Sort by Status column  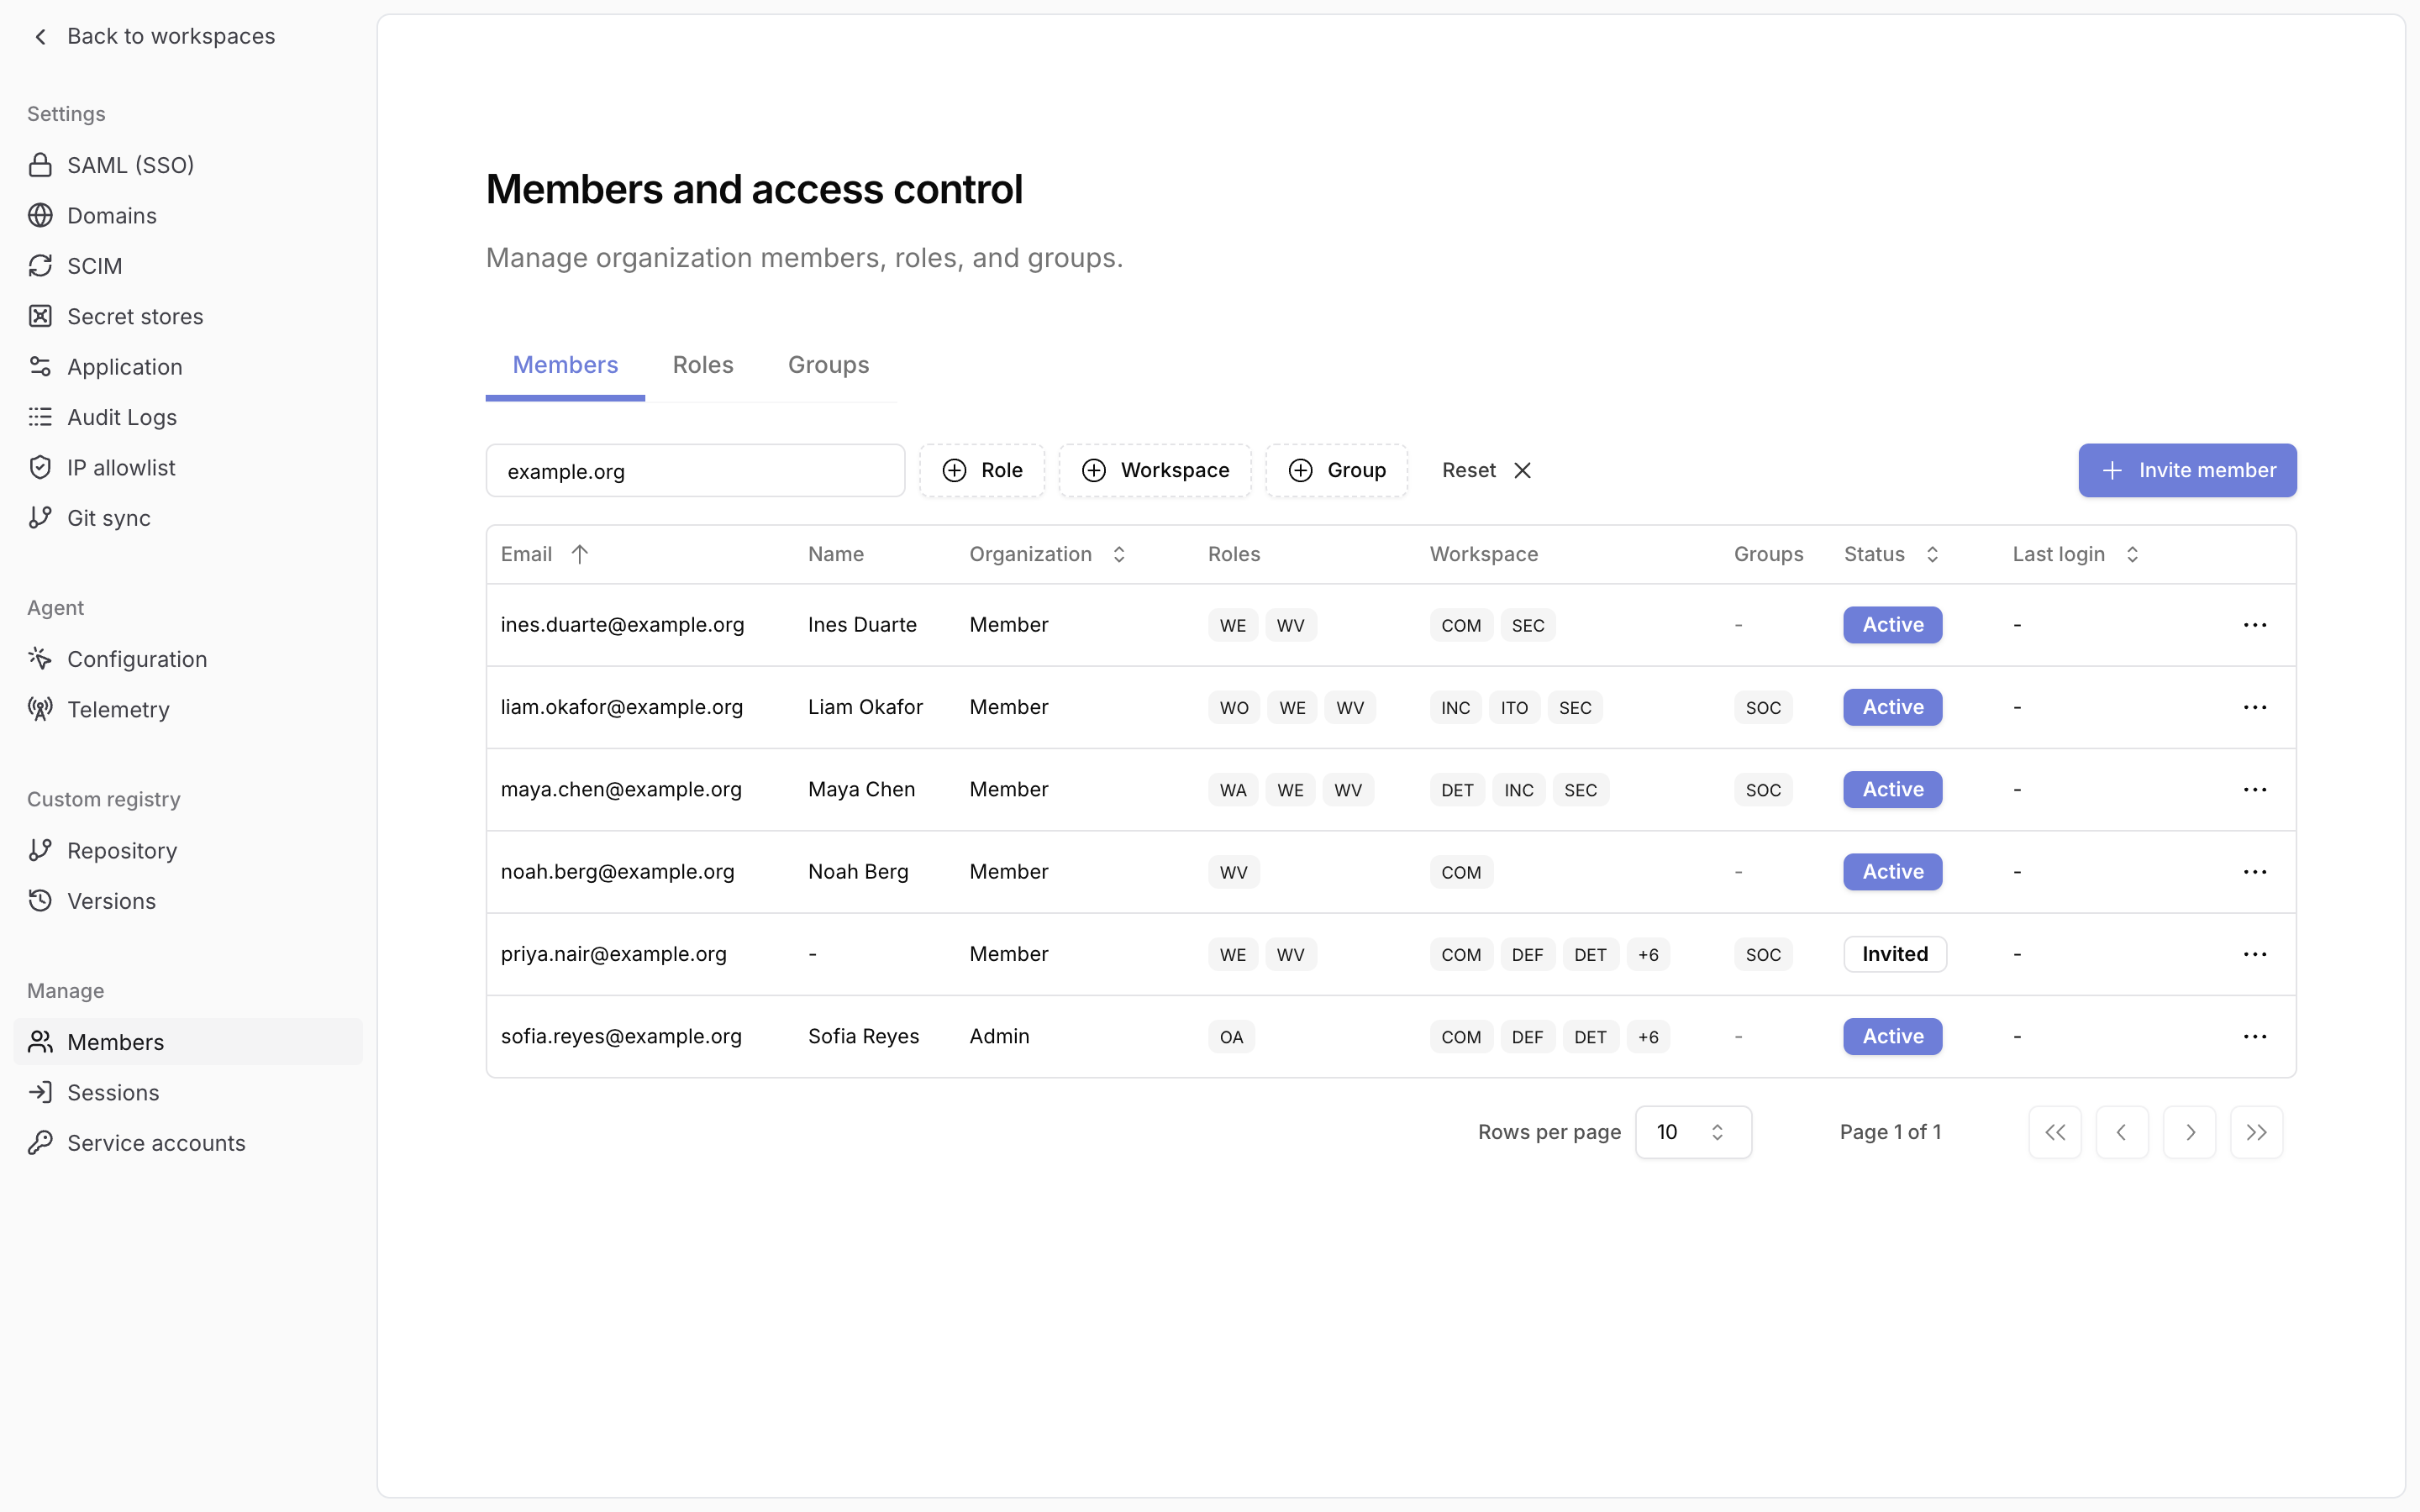pyautogui.click(x=1891, y=554)
